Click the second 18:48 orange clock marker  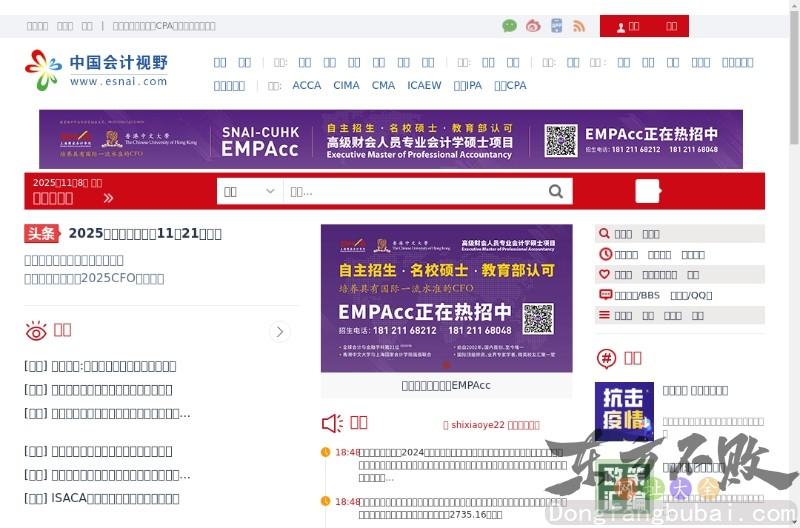[x=325, y=501]
